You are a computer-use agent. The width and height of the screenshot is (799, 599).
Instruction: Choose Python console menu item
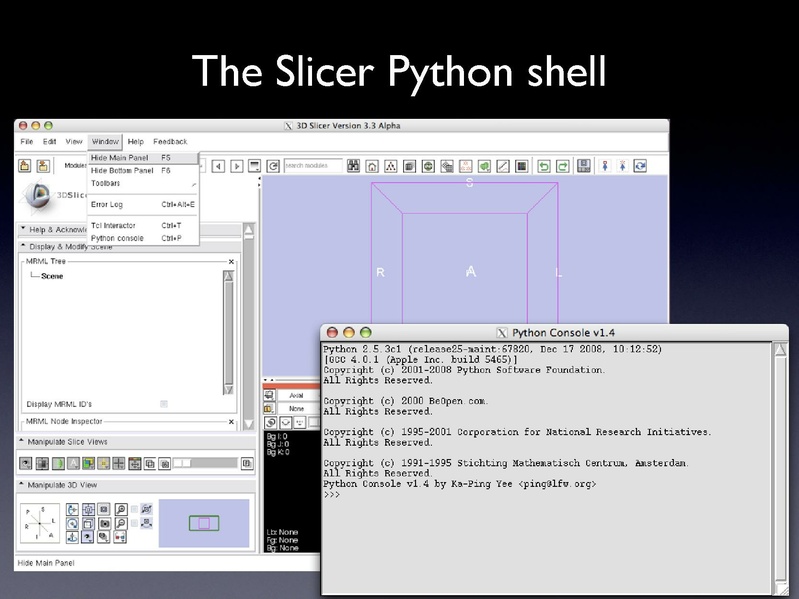pyautogui.click(x=143, y=238)
